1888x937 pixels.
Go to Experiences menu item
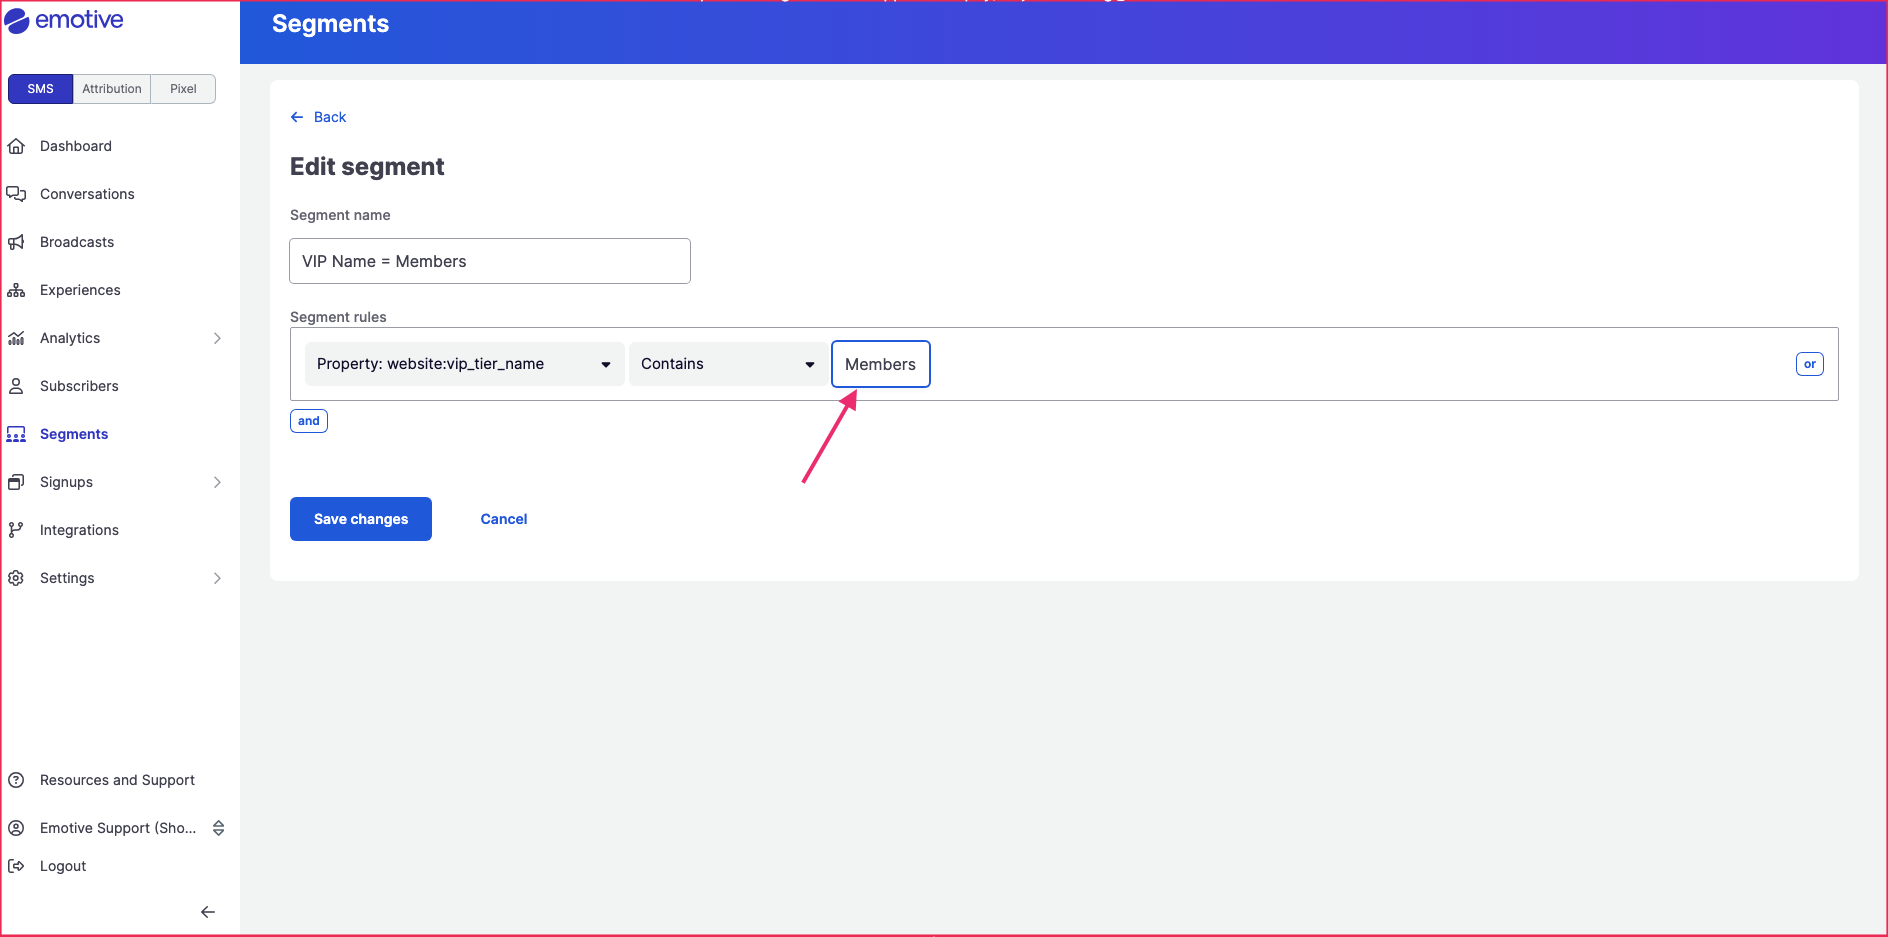click(80, 290)
